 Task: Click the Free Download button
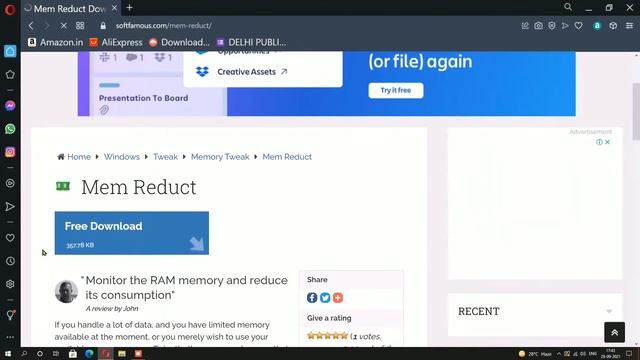132,233
